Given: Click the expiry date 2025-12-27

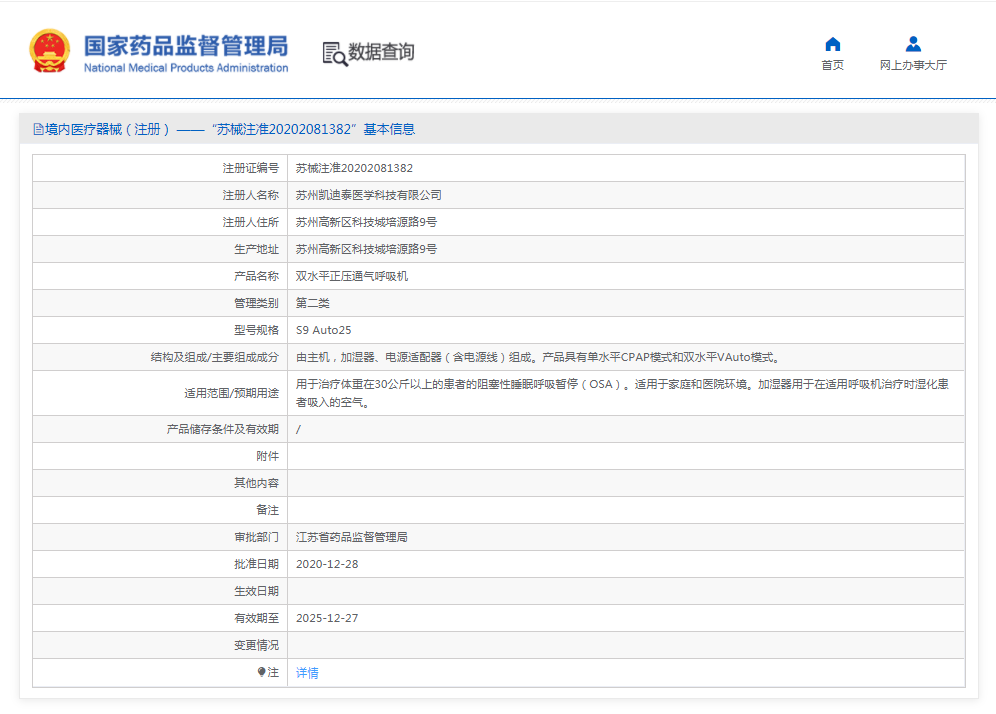Looking at the screenshot, I should pyautogui.click(x=327, y=618).
